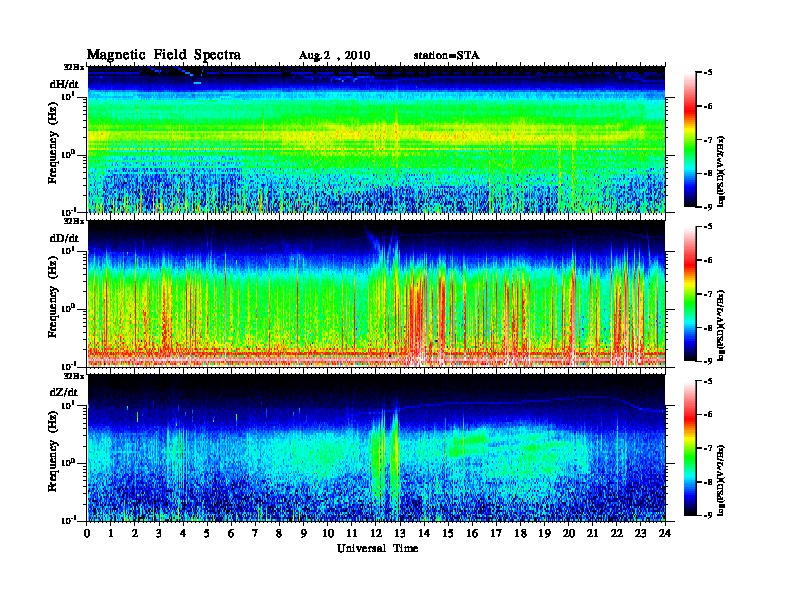Click hour tick label "15" on the time axis
The height and width of the screenshot is (612, 792).
point(448,533)
